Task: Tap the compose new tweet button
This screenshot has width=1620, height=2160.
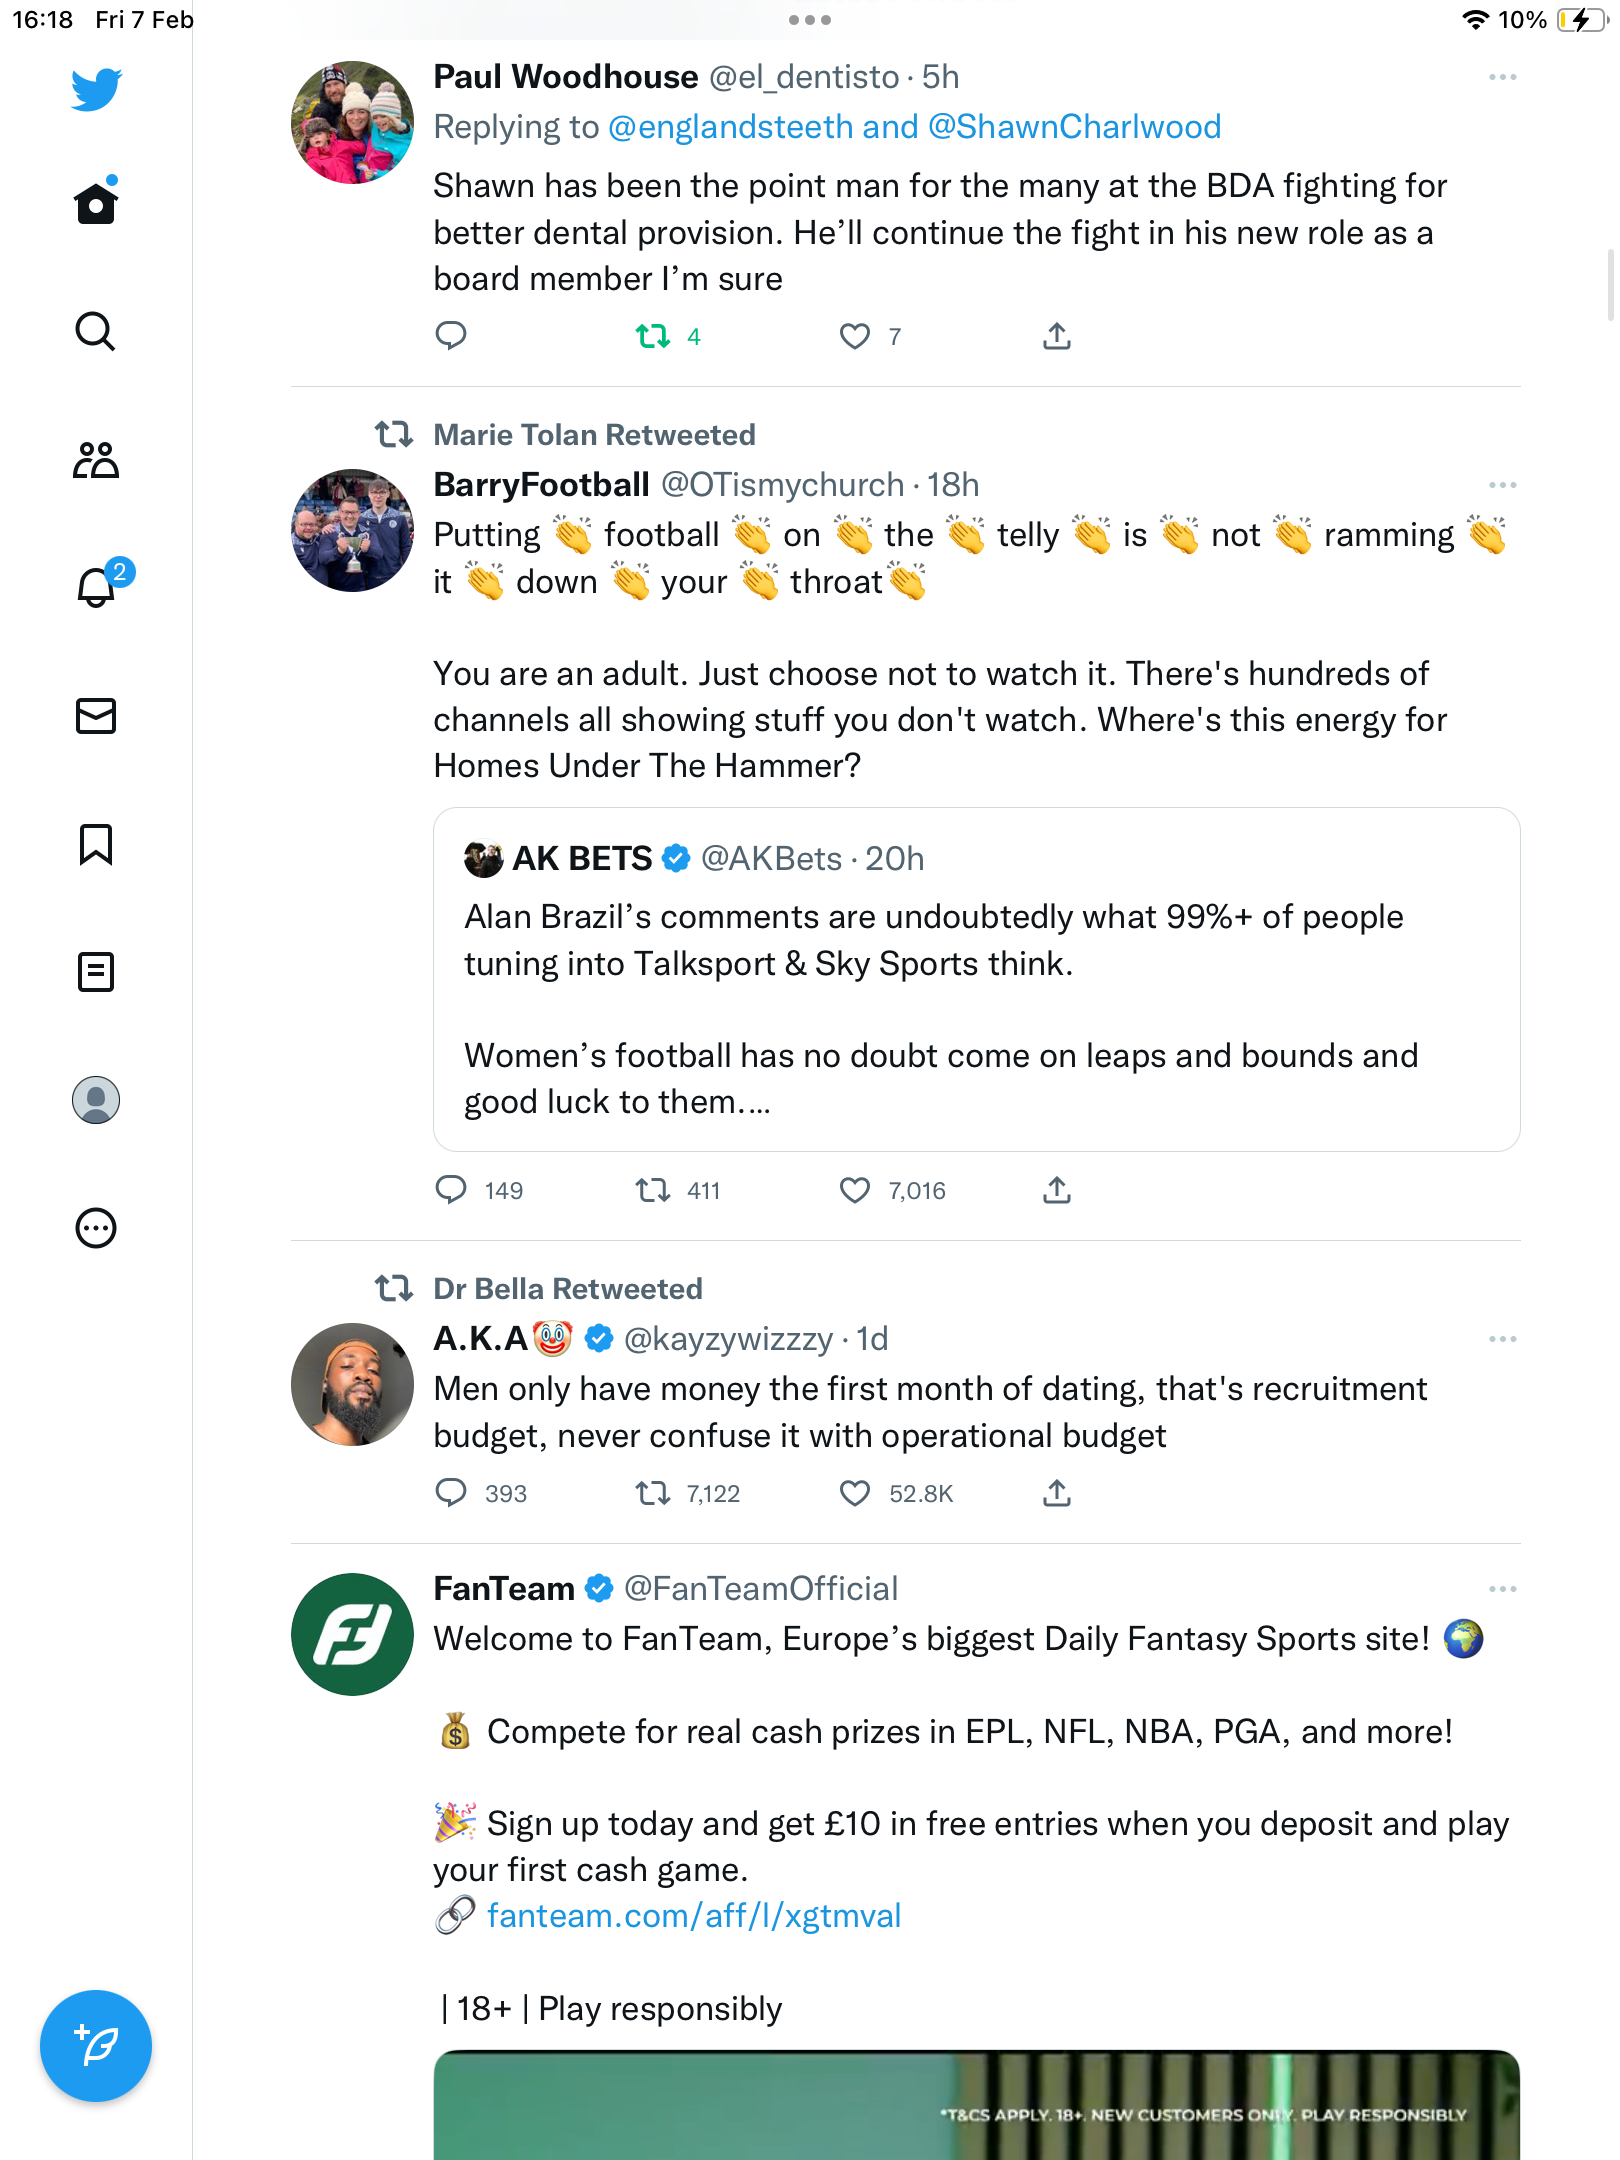Action: (96, 2046)
